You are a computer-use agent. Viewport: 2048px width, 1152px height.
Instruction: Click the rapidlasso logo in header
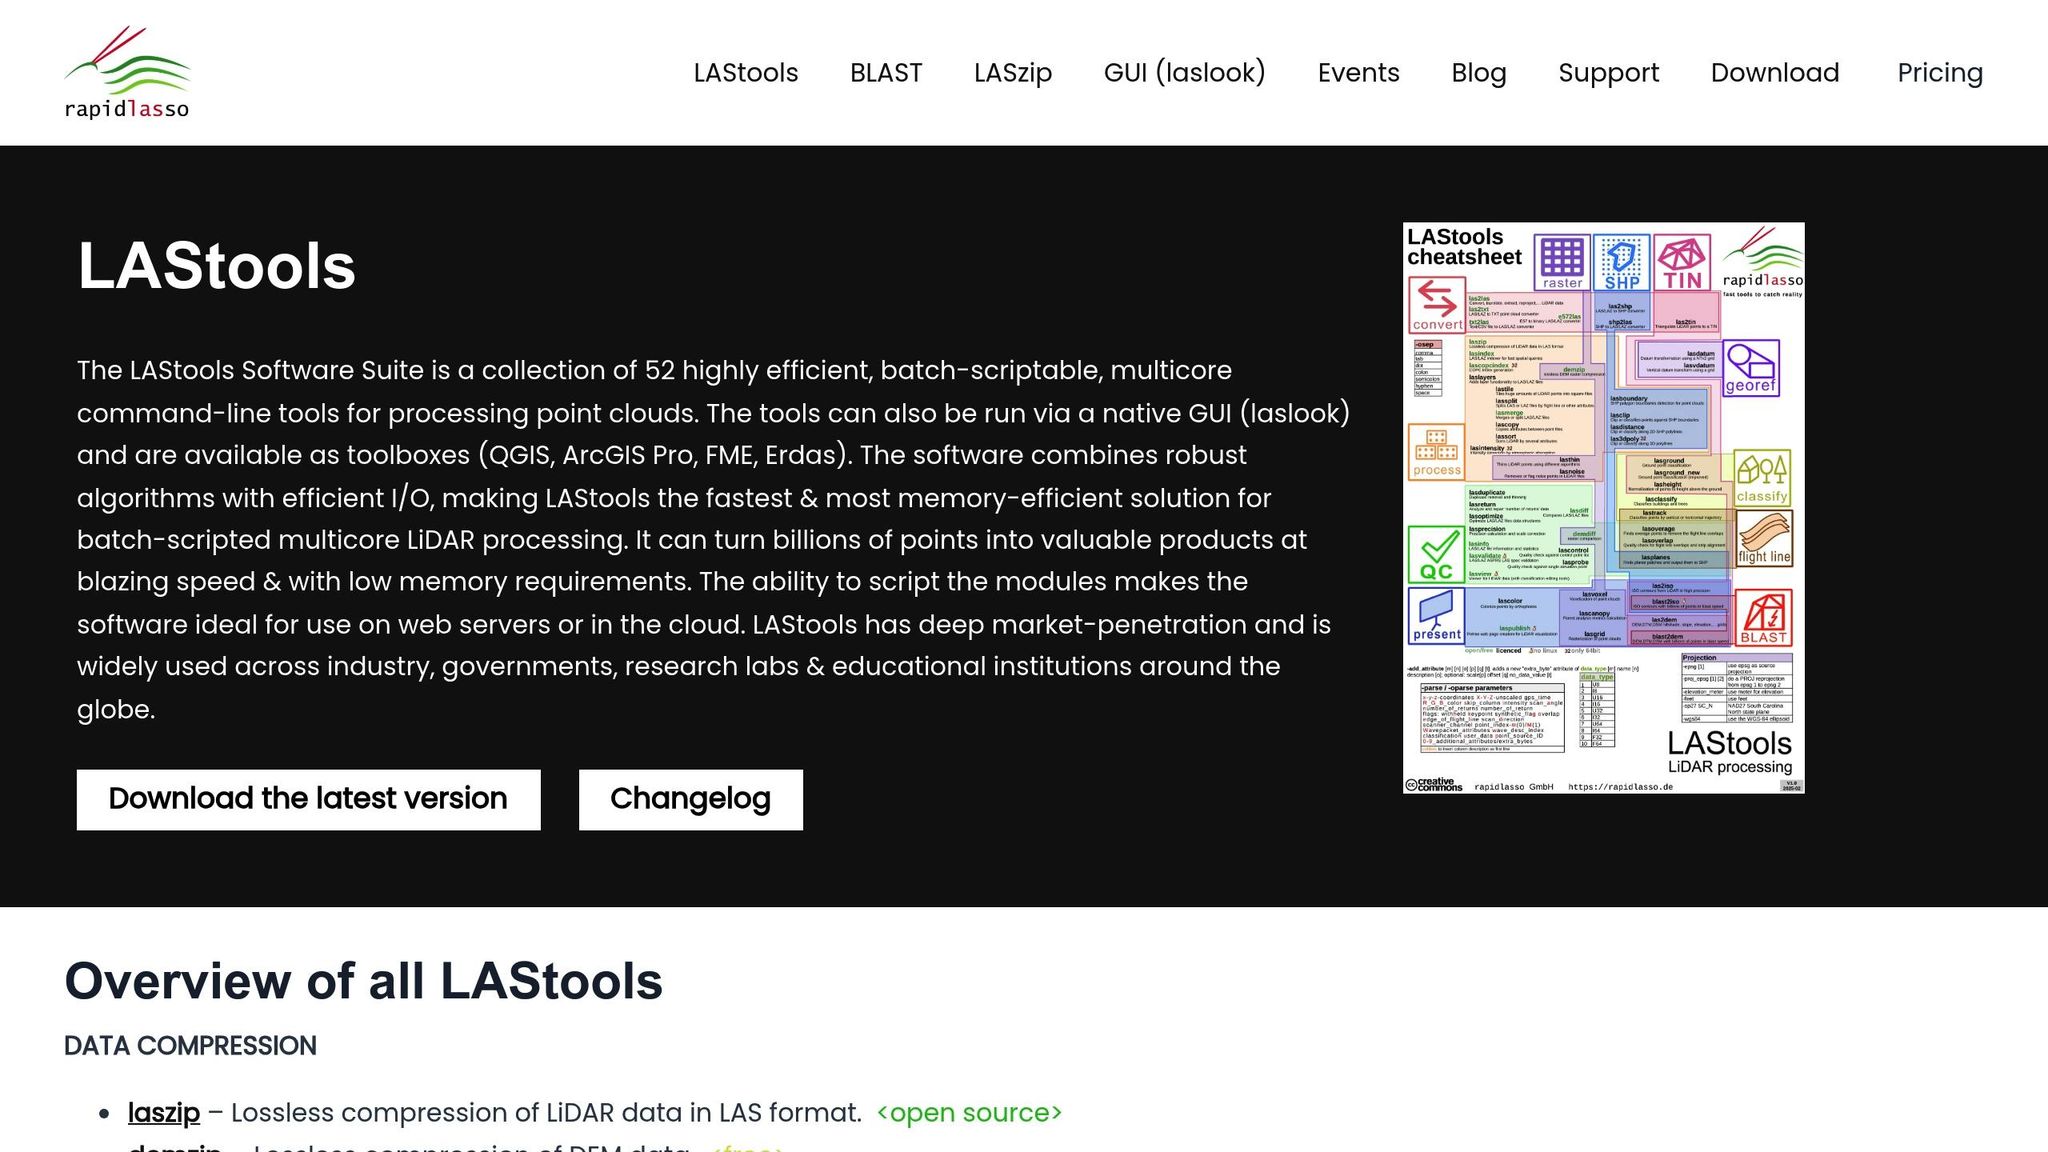click(x=127, y=73)
